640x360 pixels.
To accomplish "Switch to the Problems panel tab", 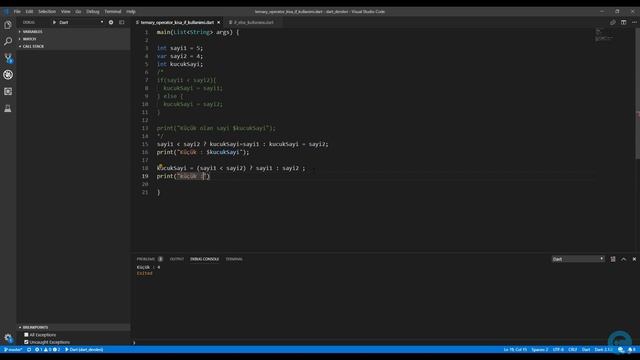I will point(149,259).
